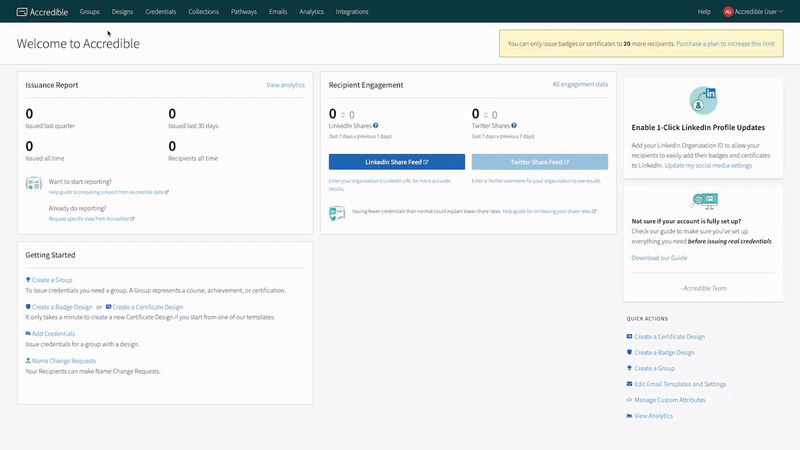Select the 'Welcome to Accredible' heading text

click(78, 43)
